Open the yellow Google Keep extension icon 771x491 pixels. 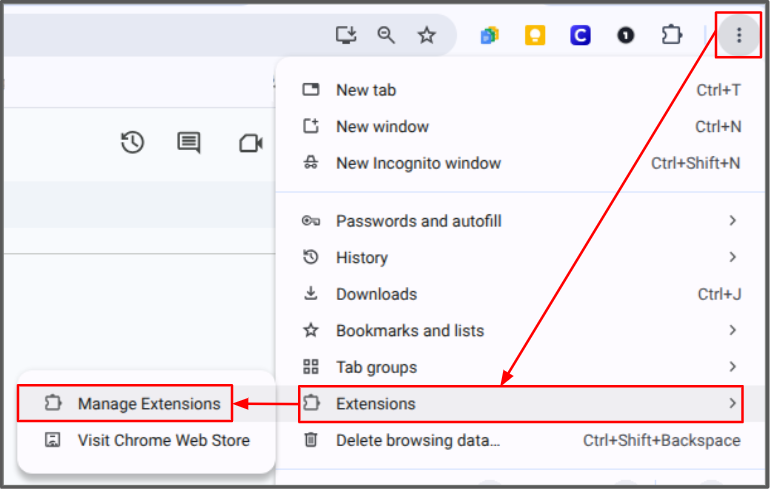click(535, 35)
